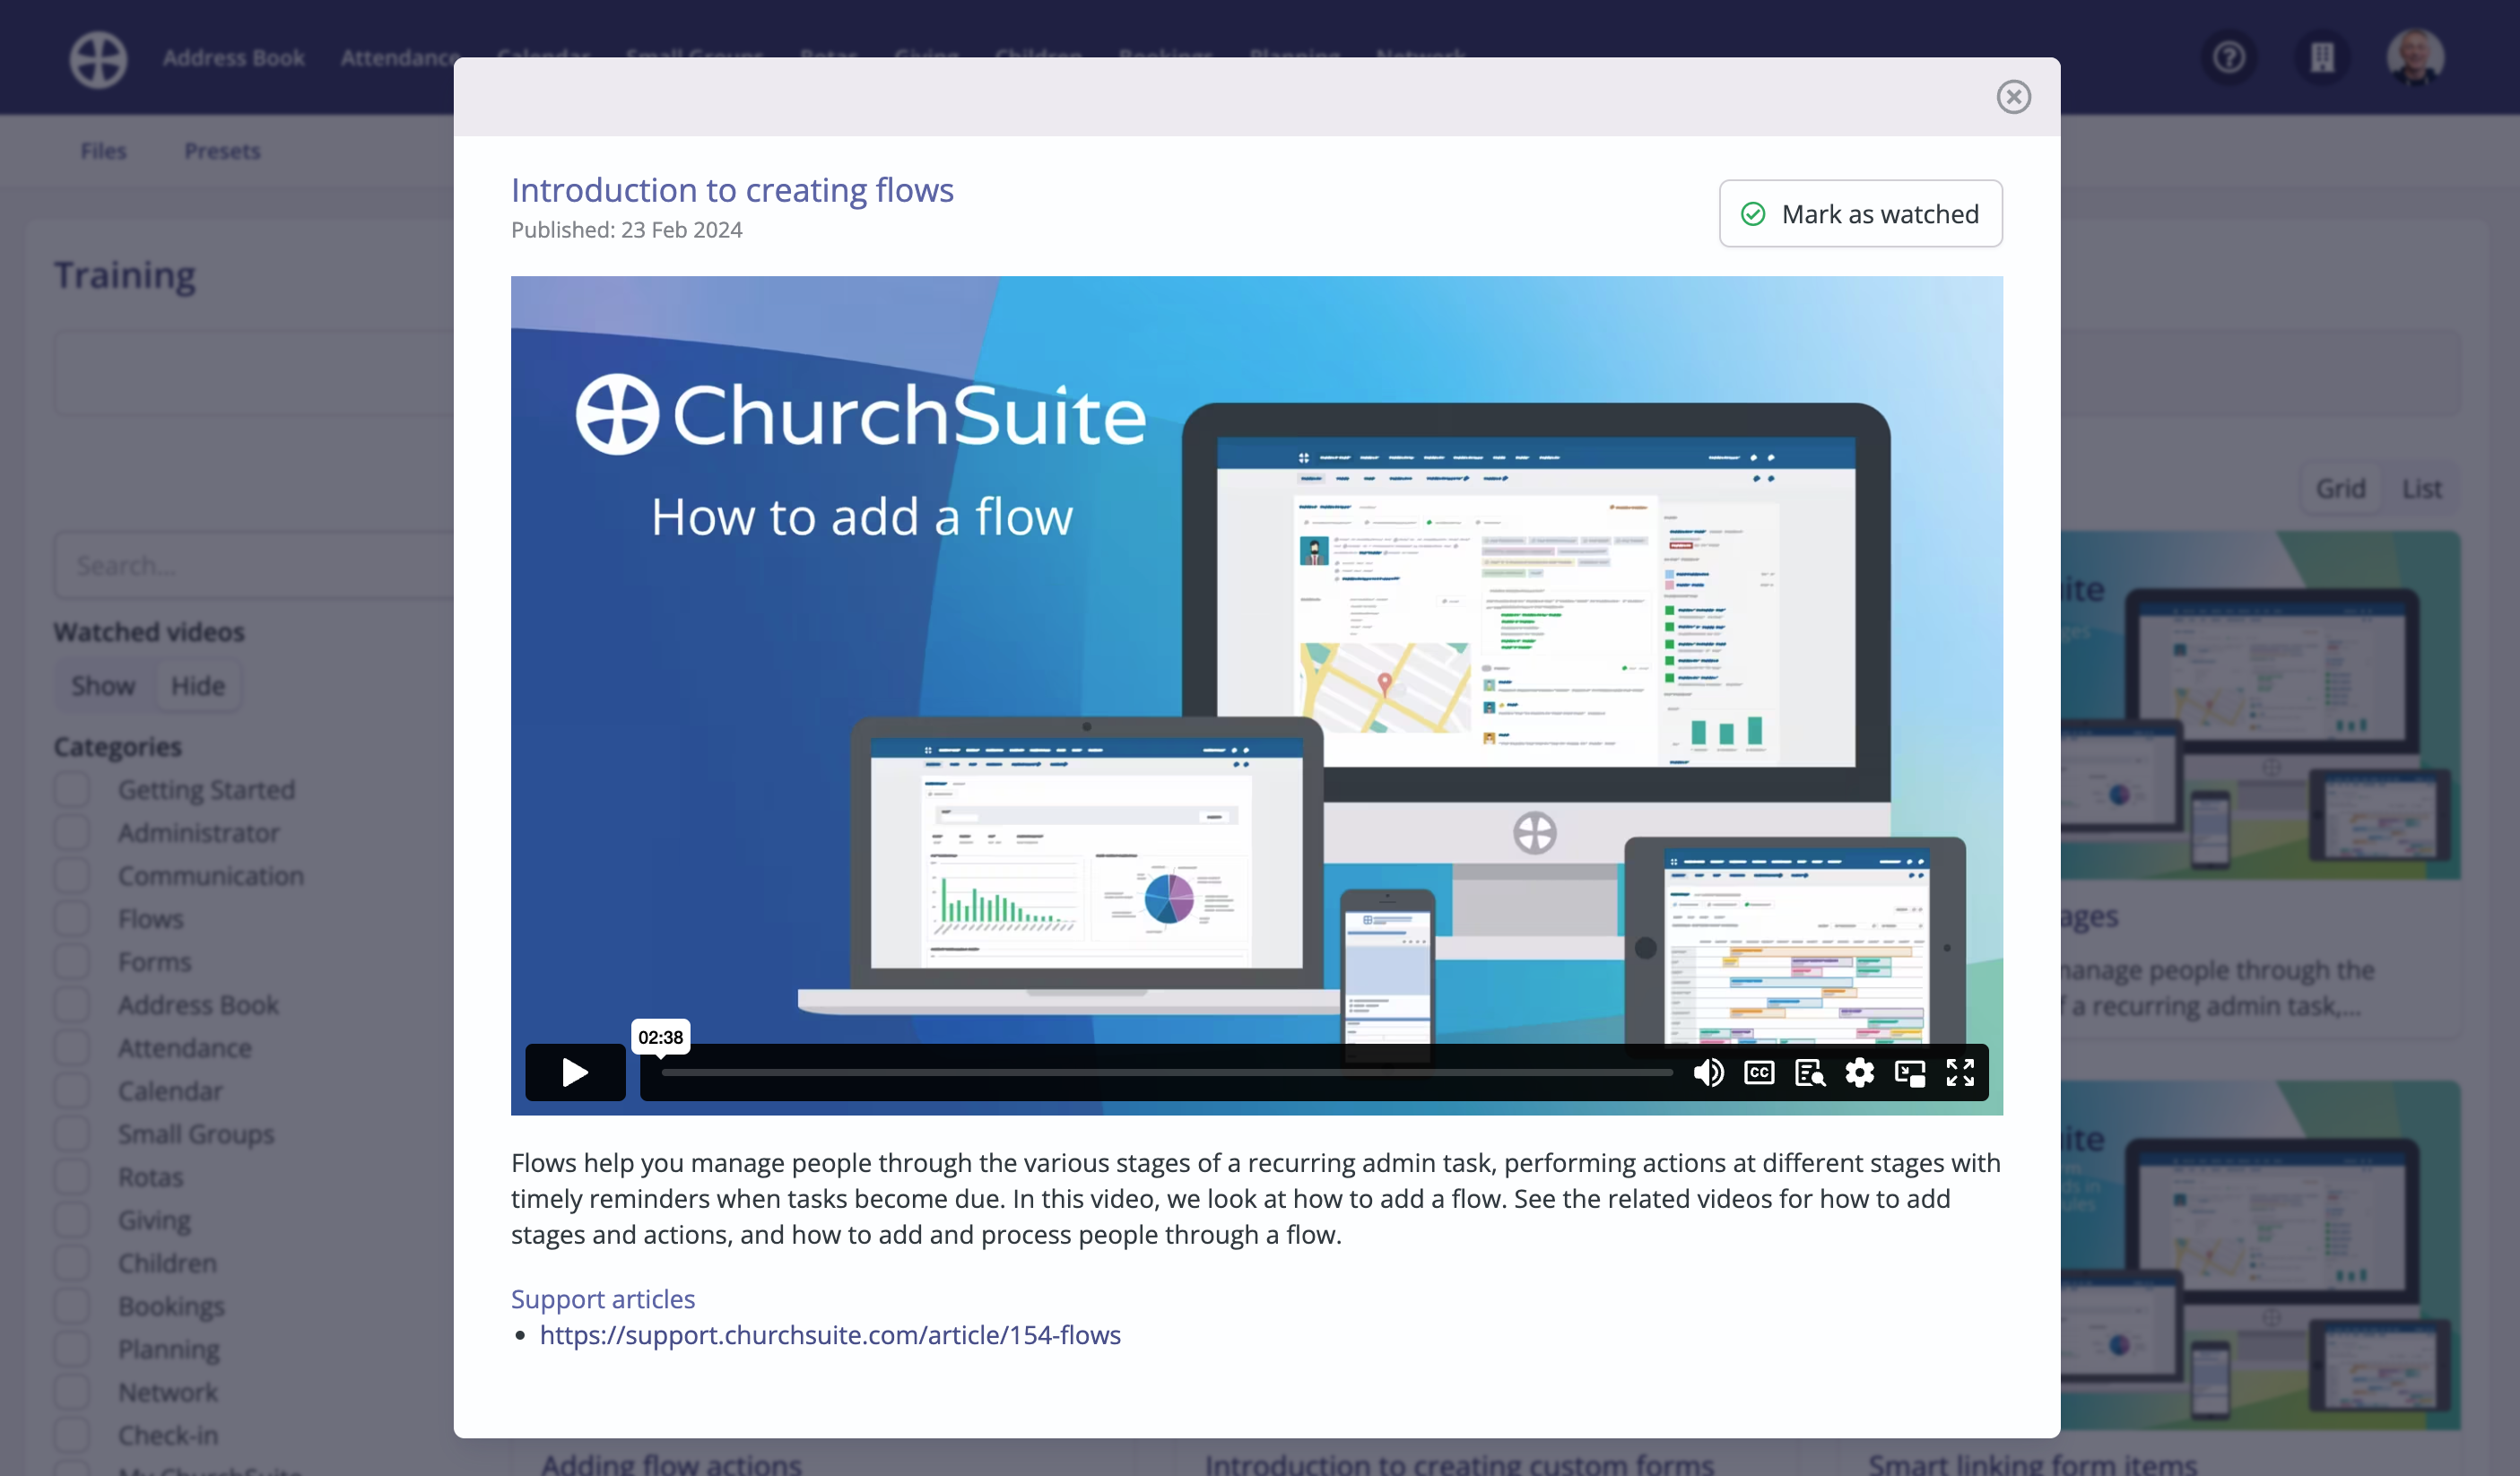Click the organisation building icon in the header
2520x1476 pixels.
pyautogui.click(x=2322, y=57)
